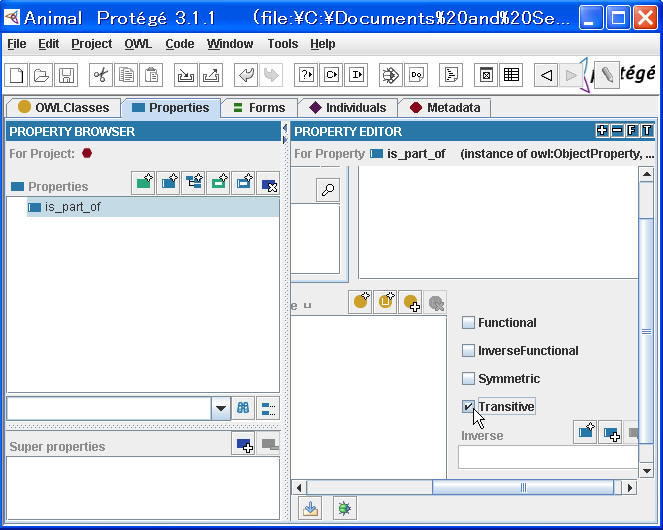This screenshot has width=663, height=530.
Task: Click the magnifier icon in Property Editor
Action: point(327,190)
